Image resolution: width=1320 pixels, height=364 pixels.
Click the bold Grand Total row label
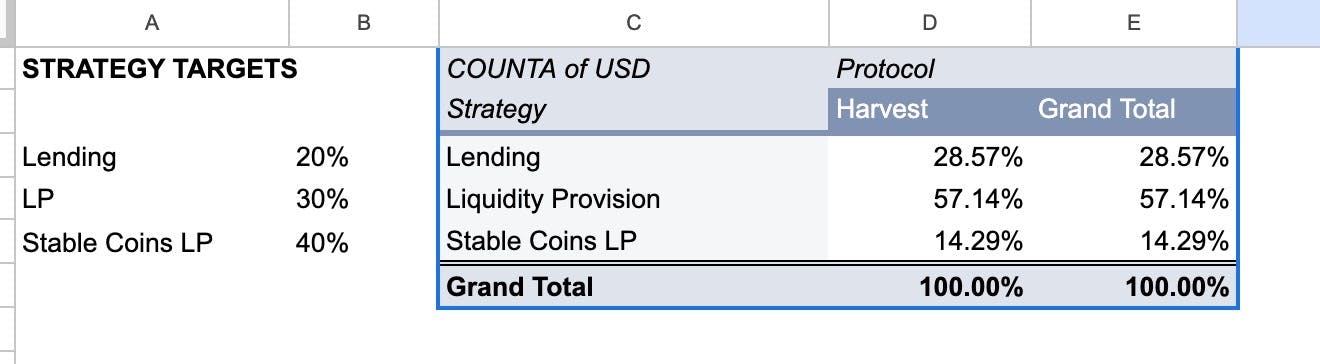[x=633, y=287]
